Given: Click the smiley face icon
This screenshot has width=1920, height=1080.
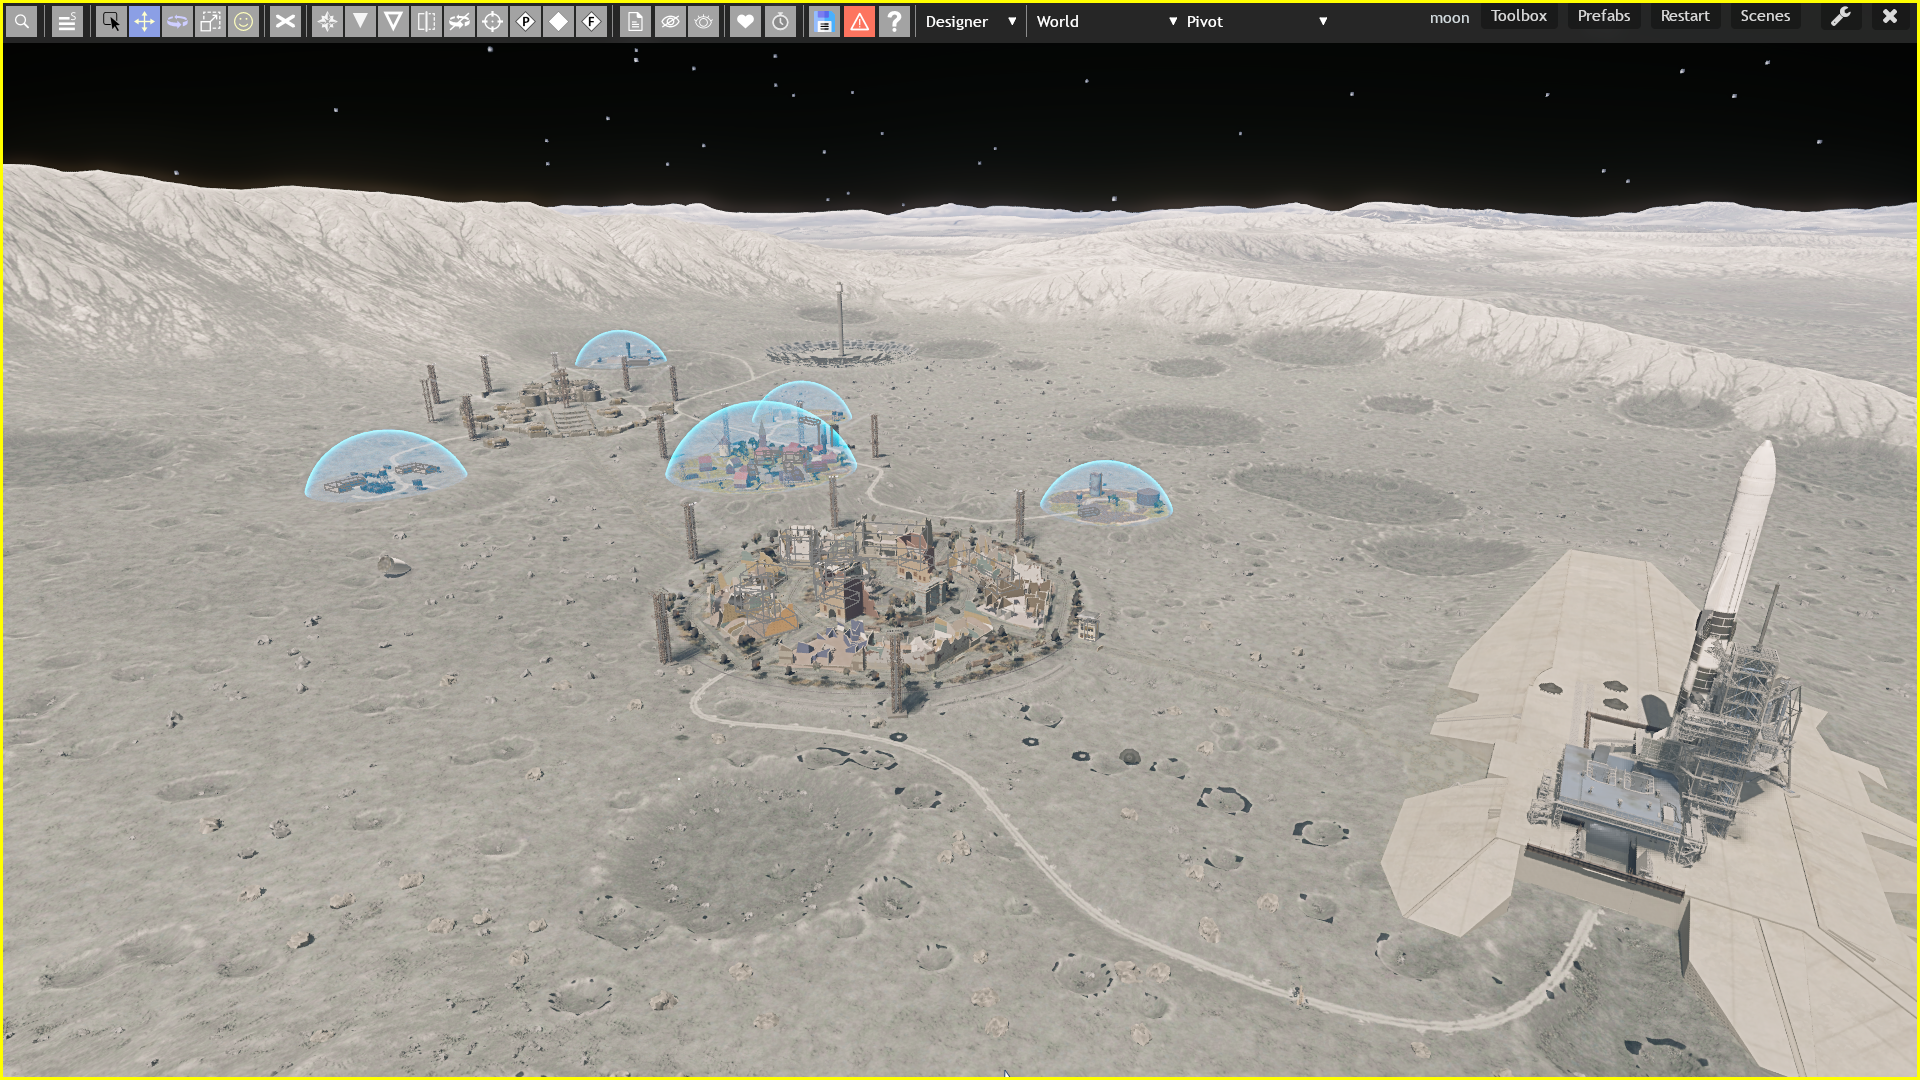Looking at the screenshot, I should click(243, 21).
